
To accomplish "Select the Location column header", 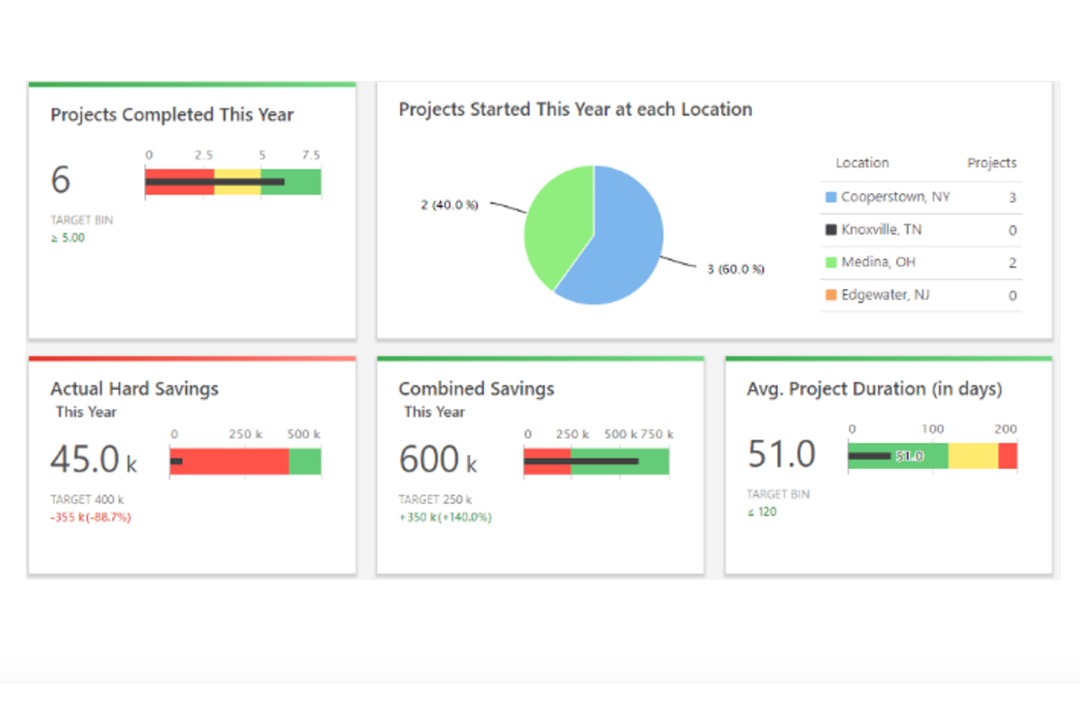I will click(862, 162).
